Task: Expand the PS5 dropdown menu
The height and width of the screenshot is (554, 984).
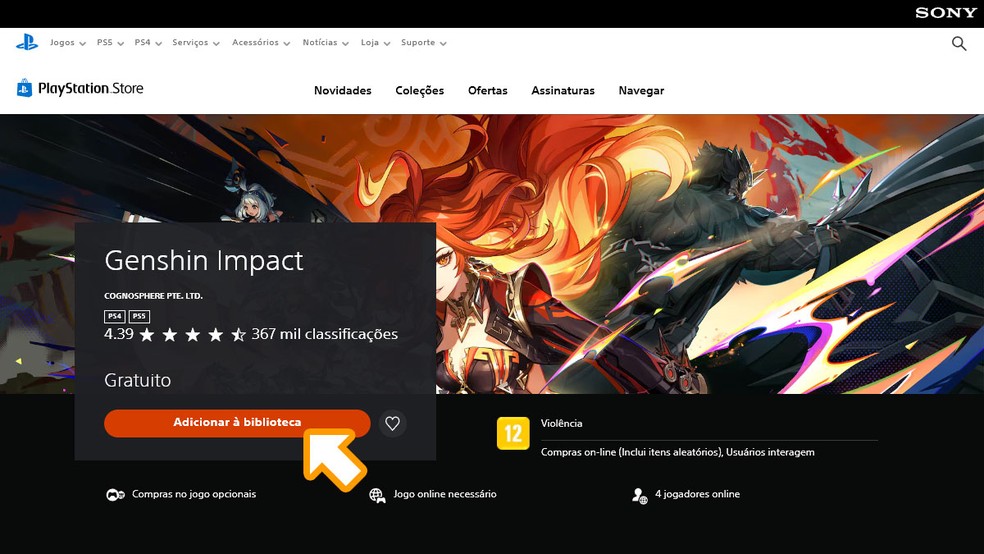Action: pos(110,43)
